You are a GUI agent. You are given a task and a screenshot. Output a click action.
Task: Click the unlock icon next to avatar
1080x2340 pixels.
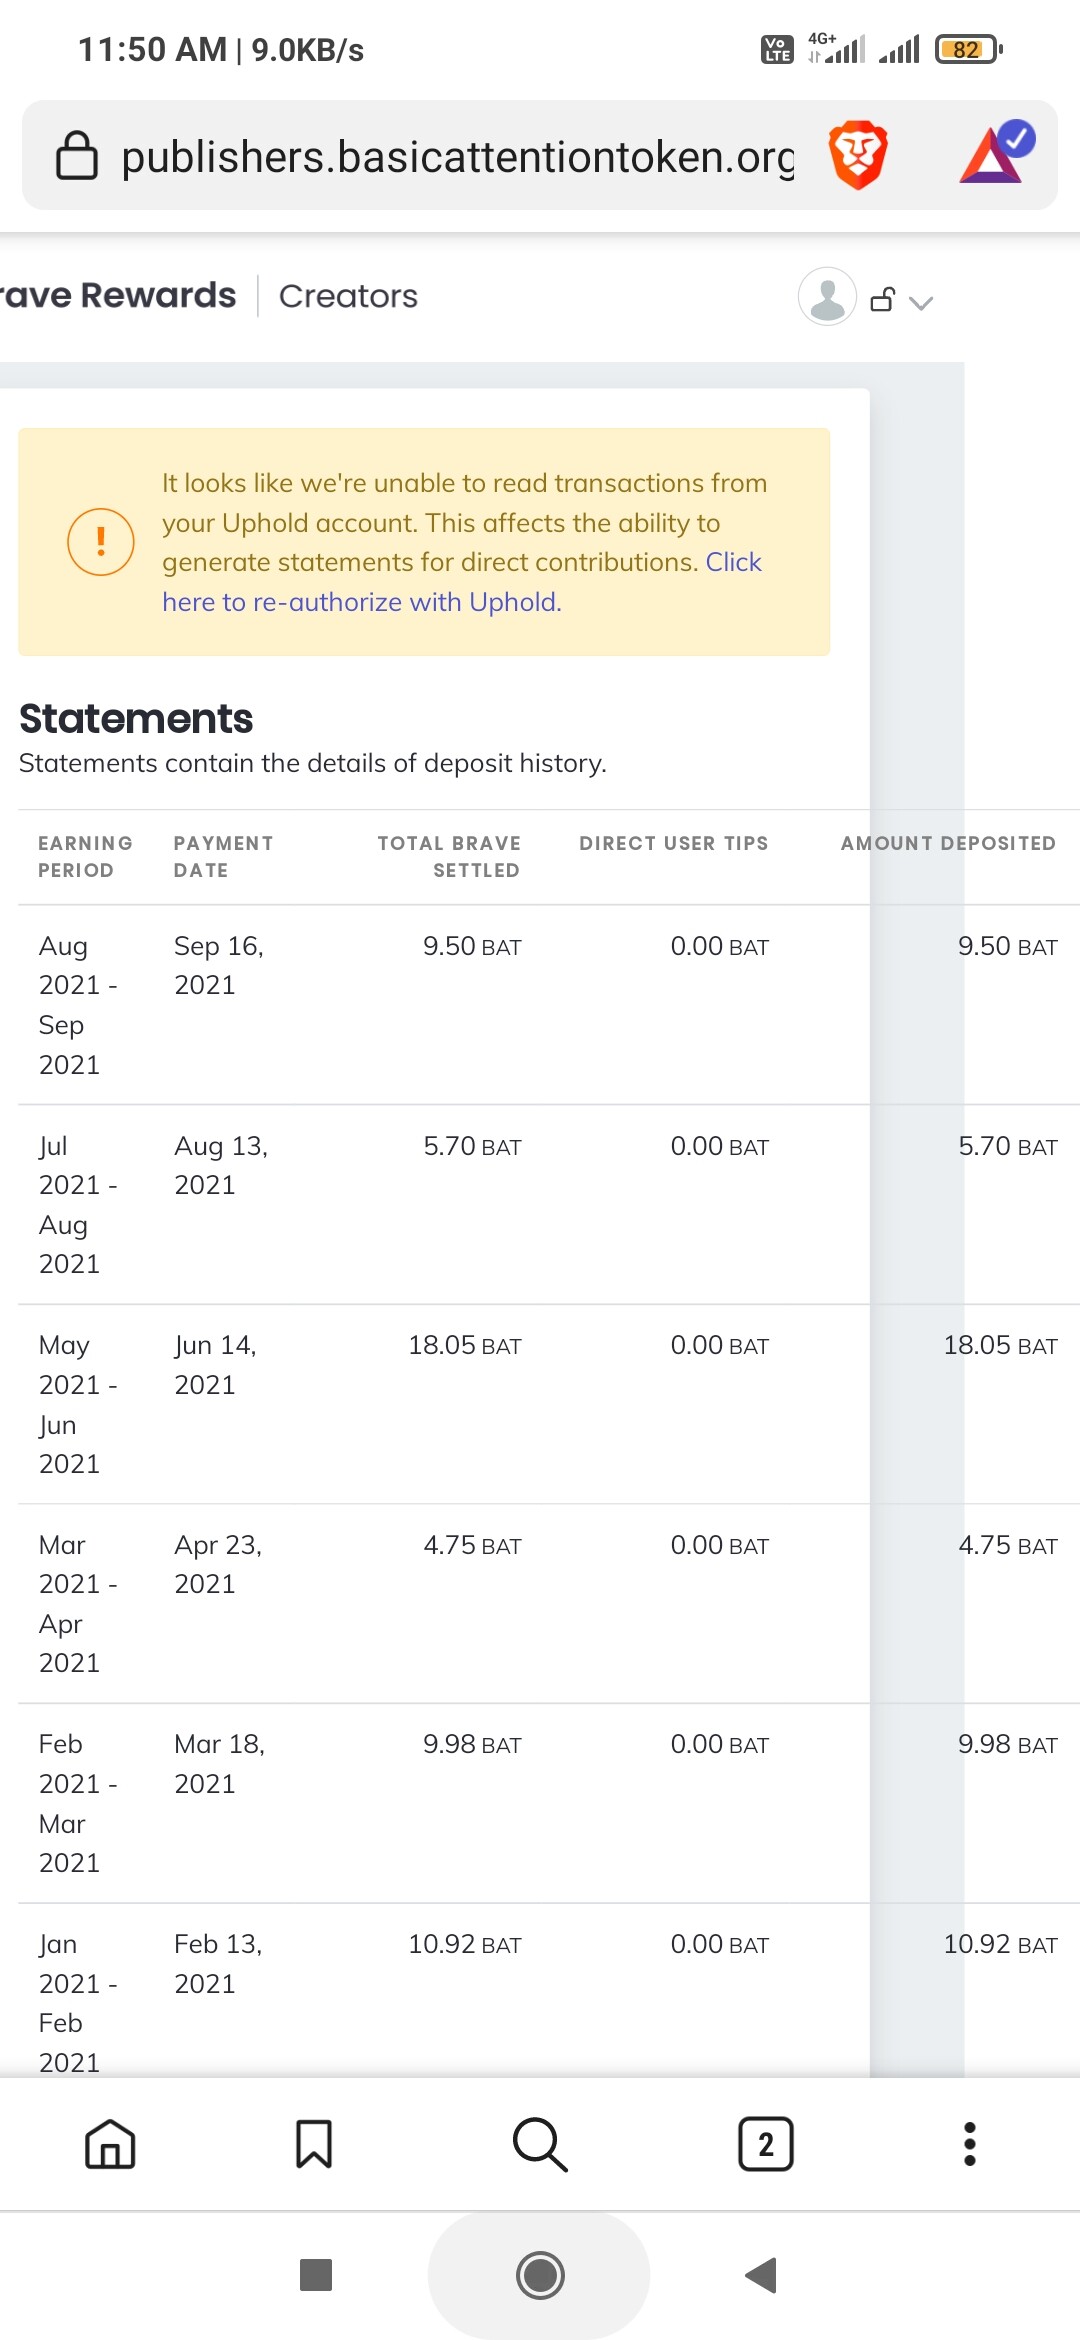882,299
